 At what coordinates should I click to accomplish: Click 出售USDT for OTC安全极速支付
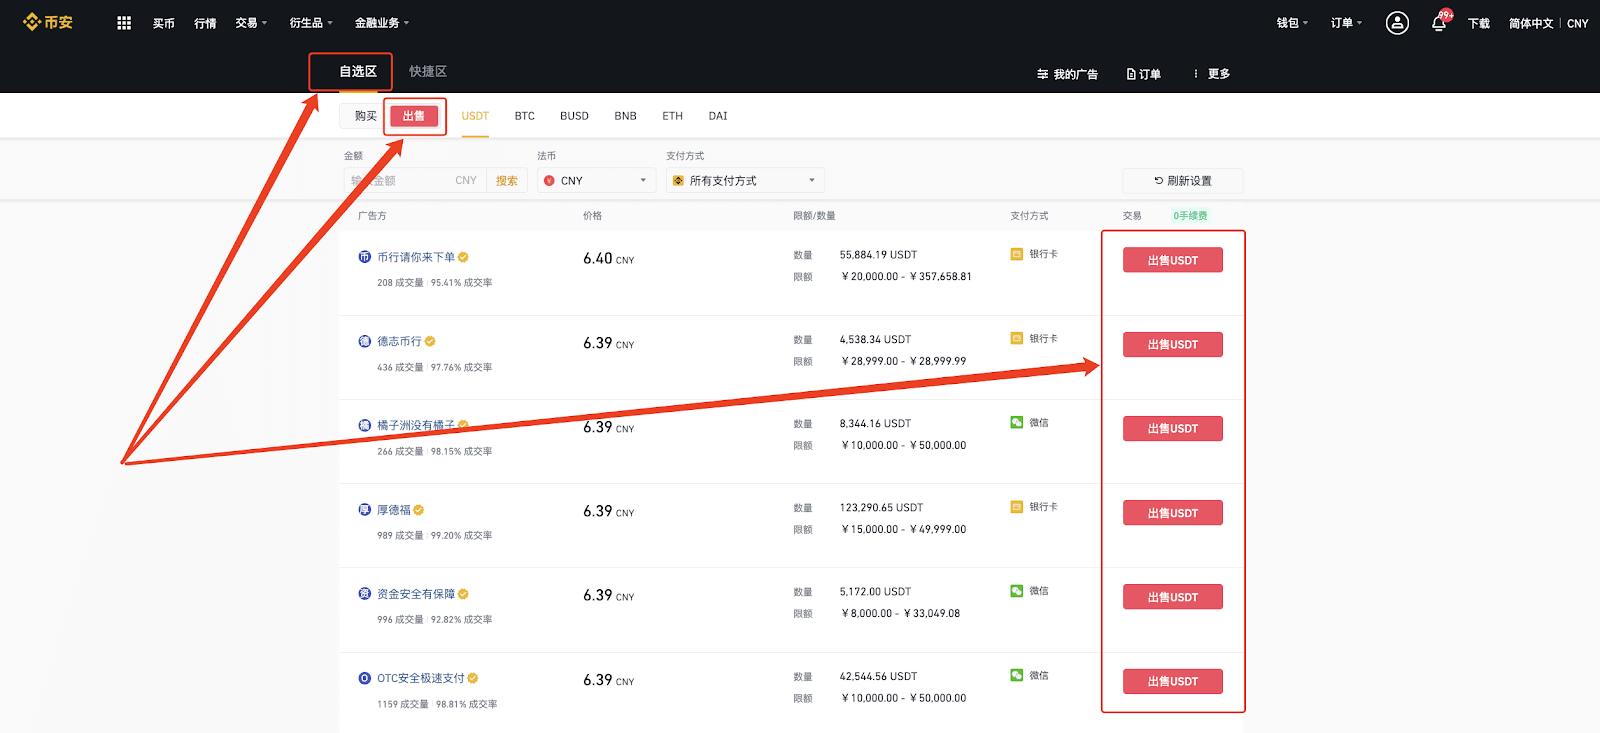(x=1173, y=681)
